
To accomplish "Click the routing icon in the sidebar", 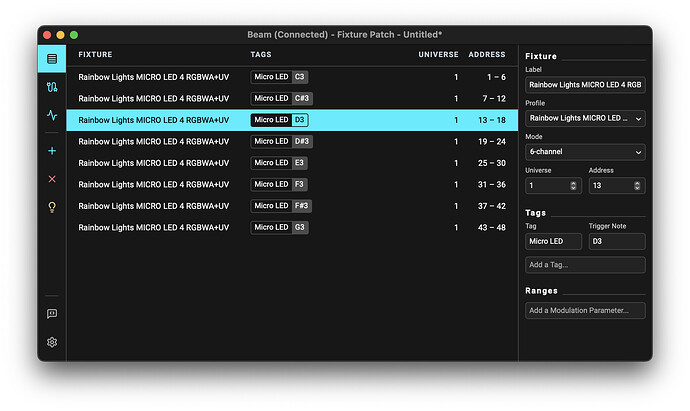I will 52,87.
